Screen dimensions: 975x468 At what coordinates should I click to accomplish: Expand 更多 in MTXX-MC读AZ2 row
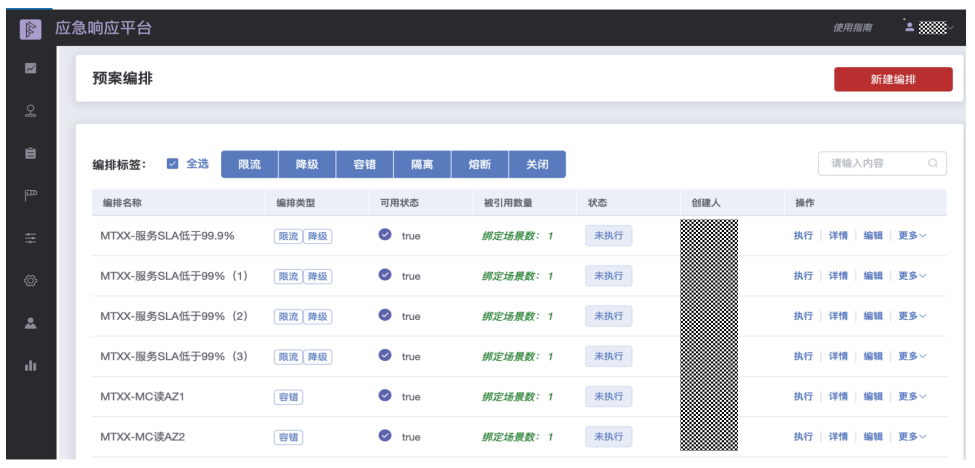click(912, 437)
